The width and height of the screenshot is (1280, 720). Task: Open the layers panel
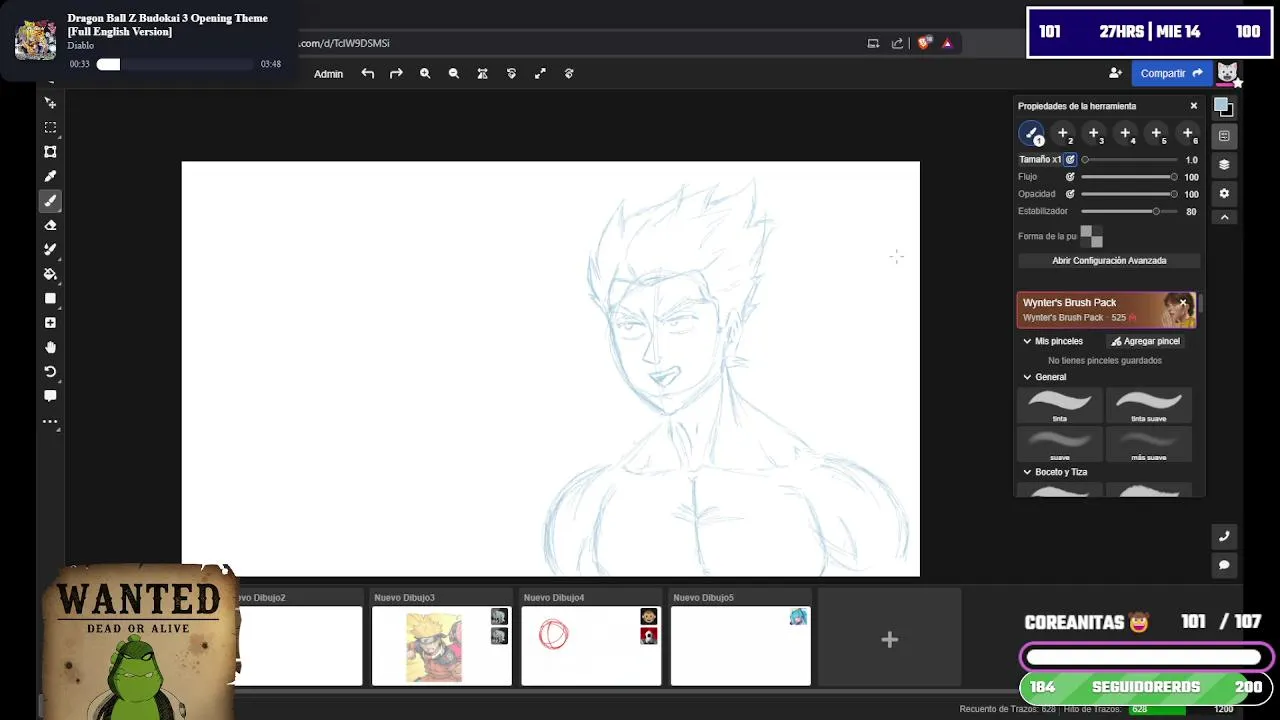pos(1224,165)
